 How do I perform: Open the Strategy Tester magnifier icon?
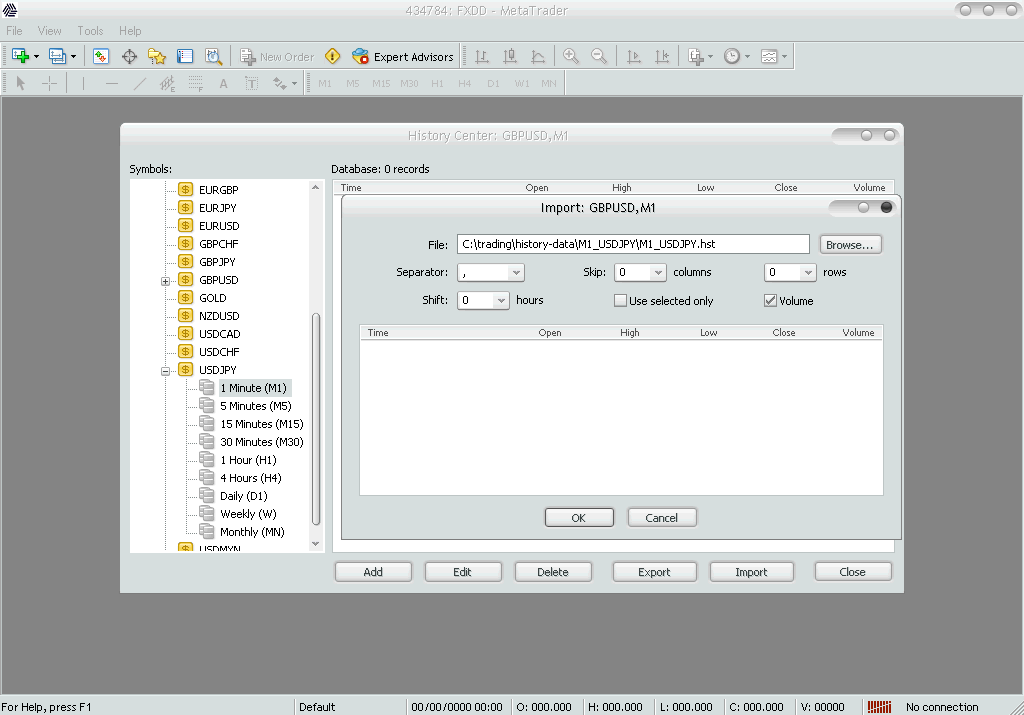213,57
